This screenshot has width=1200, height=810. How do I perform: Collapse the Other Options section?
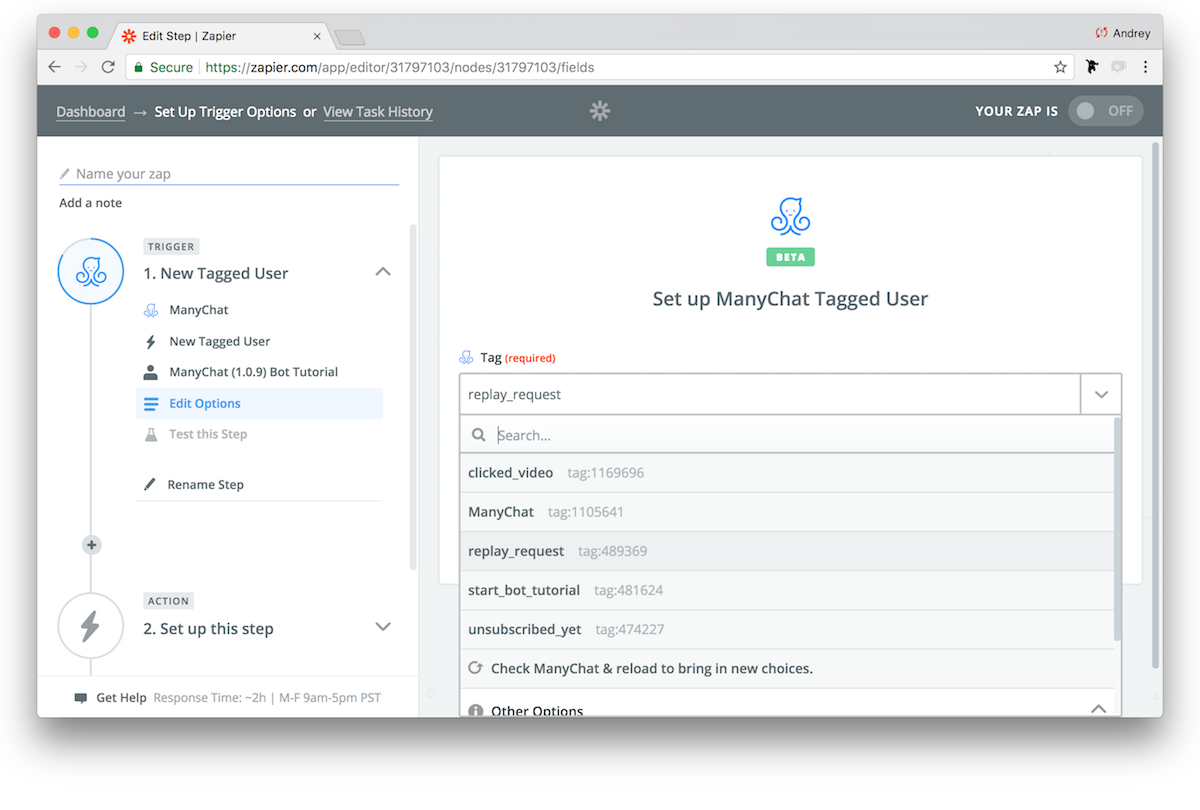click(x=1098, y=710)
